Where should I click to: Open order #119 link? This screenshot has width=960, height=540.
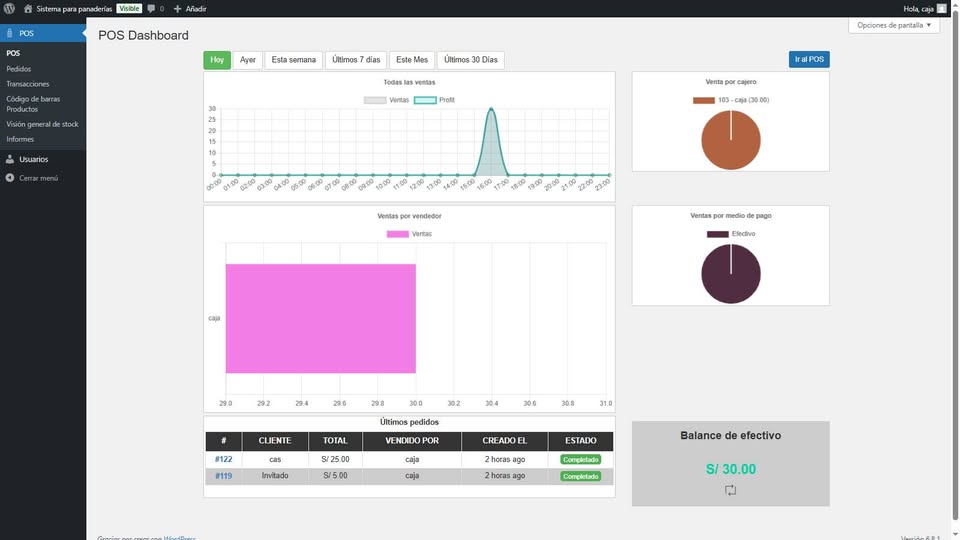pos(223,476)
